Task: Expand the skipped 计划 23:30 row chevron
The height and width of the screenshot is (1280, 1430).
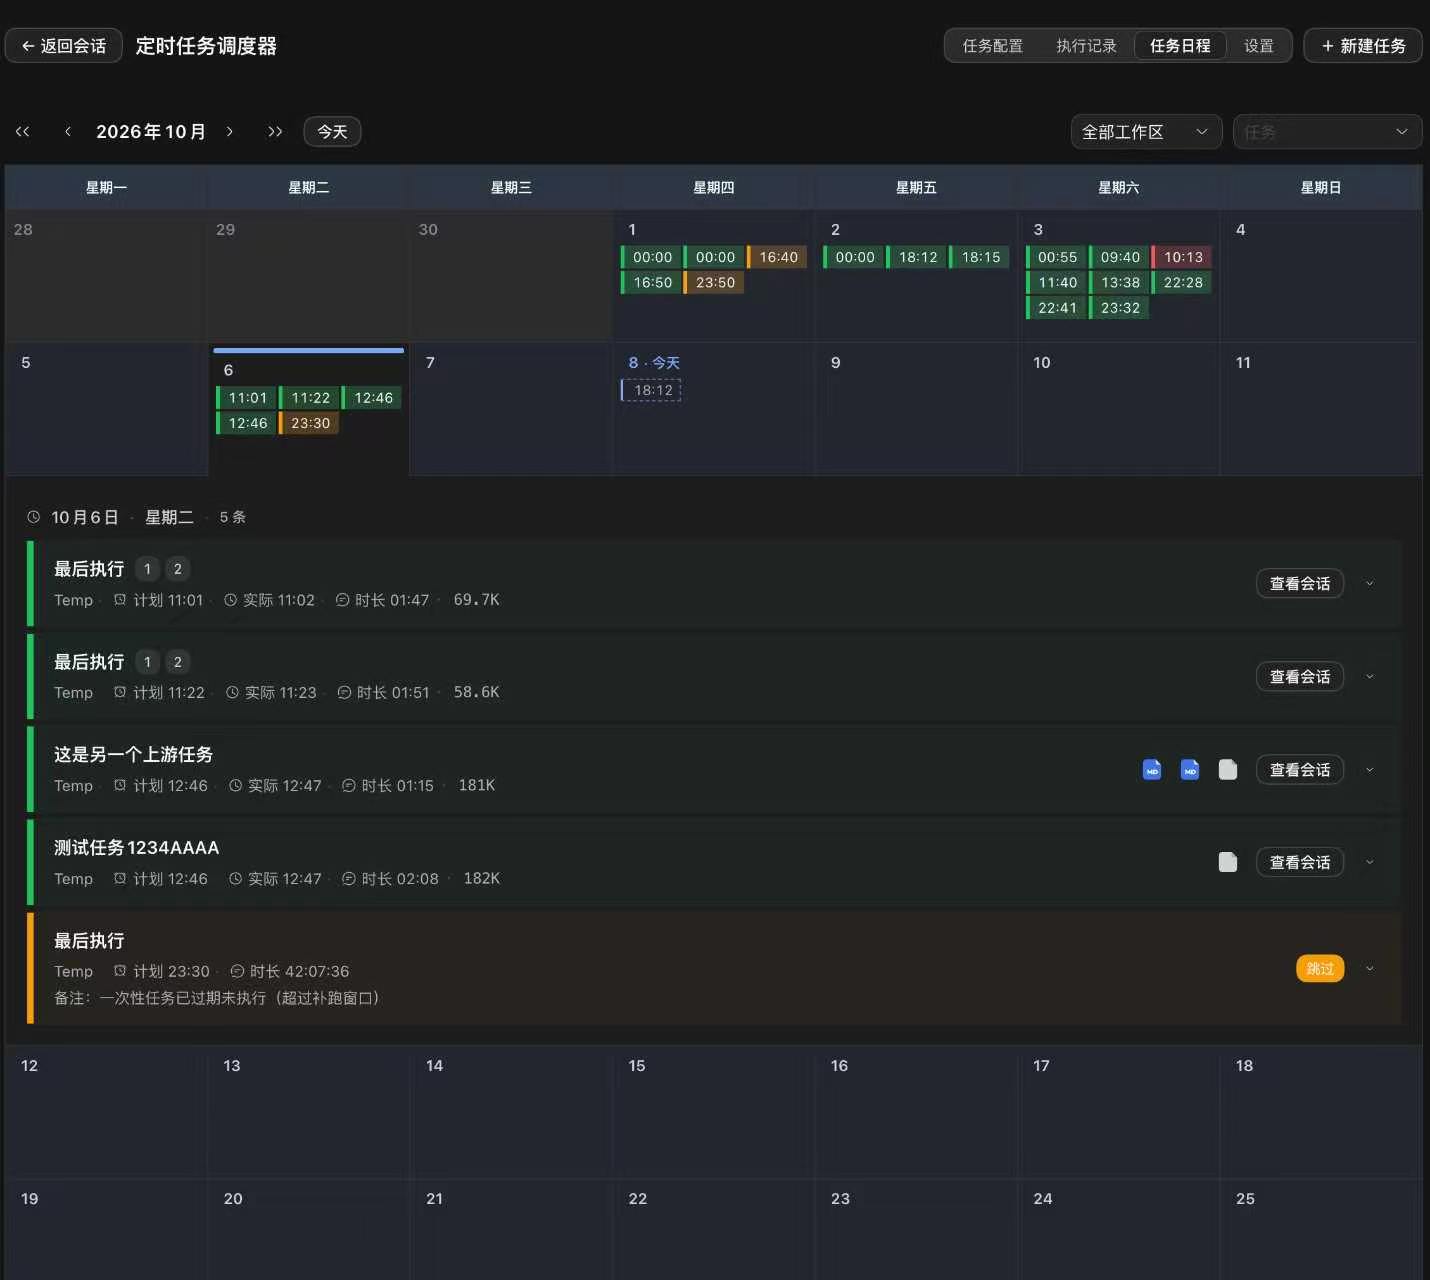Action: pyautogui.click(x=1370, y=968)
